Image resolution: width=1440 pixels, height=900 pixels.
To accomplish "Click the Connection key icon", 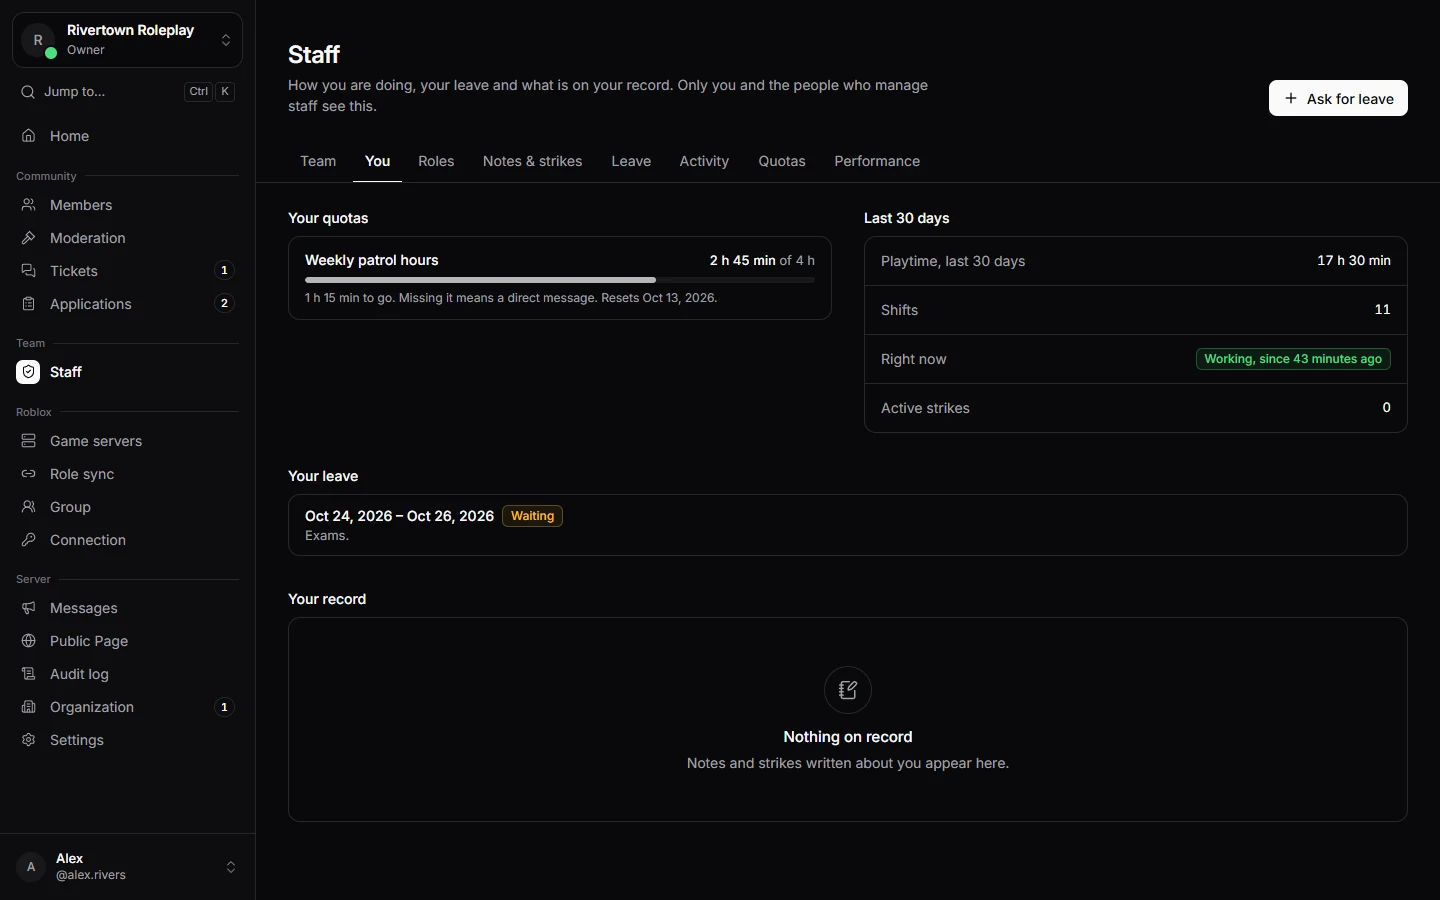I will [x=29, y=540].
